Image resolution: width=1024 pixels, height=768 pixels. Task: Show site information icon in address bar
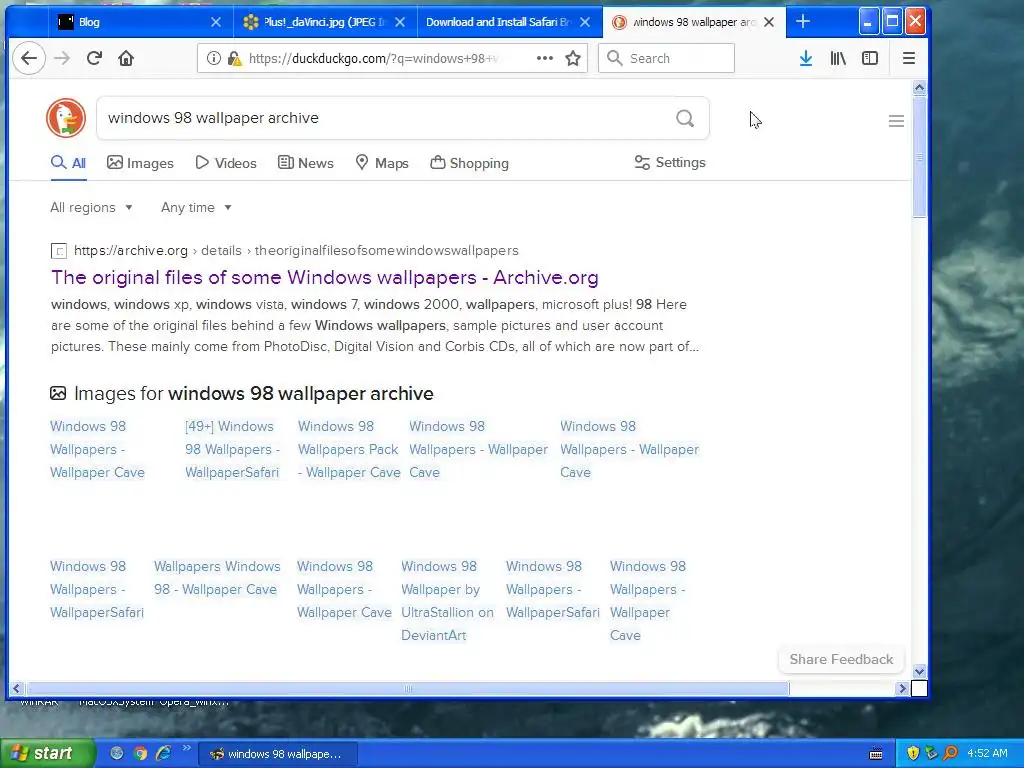[214, 58]
